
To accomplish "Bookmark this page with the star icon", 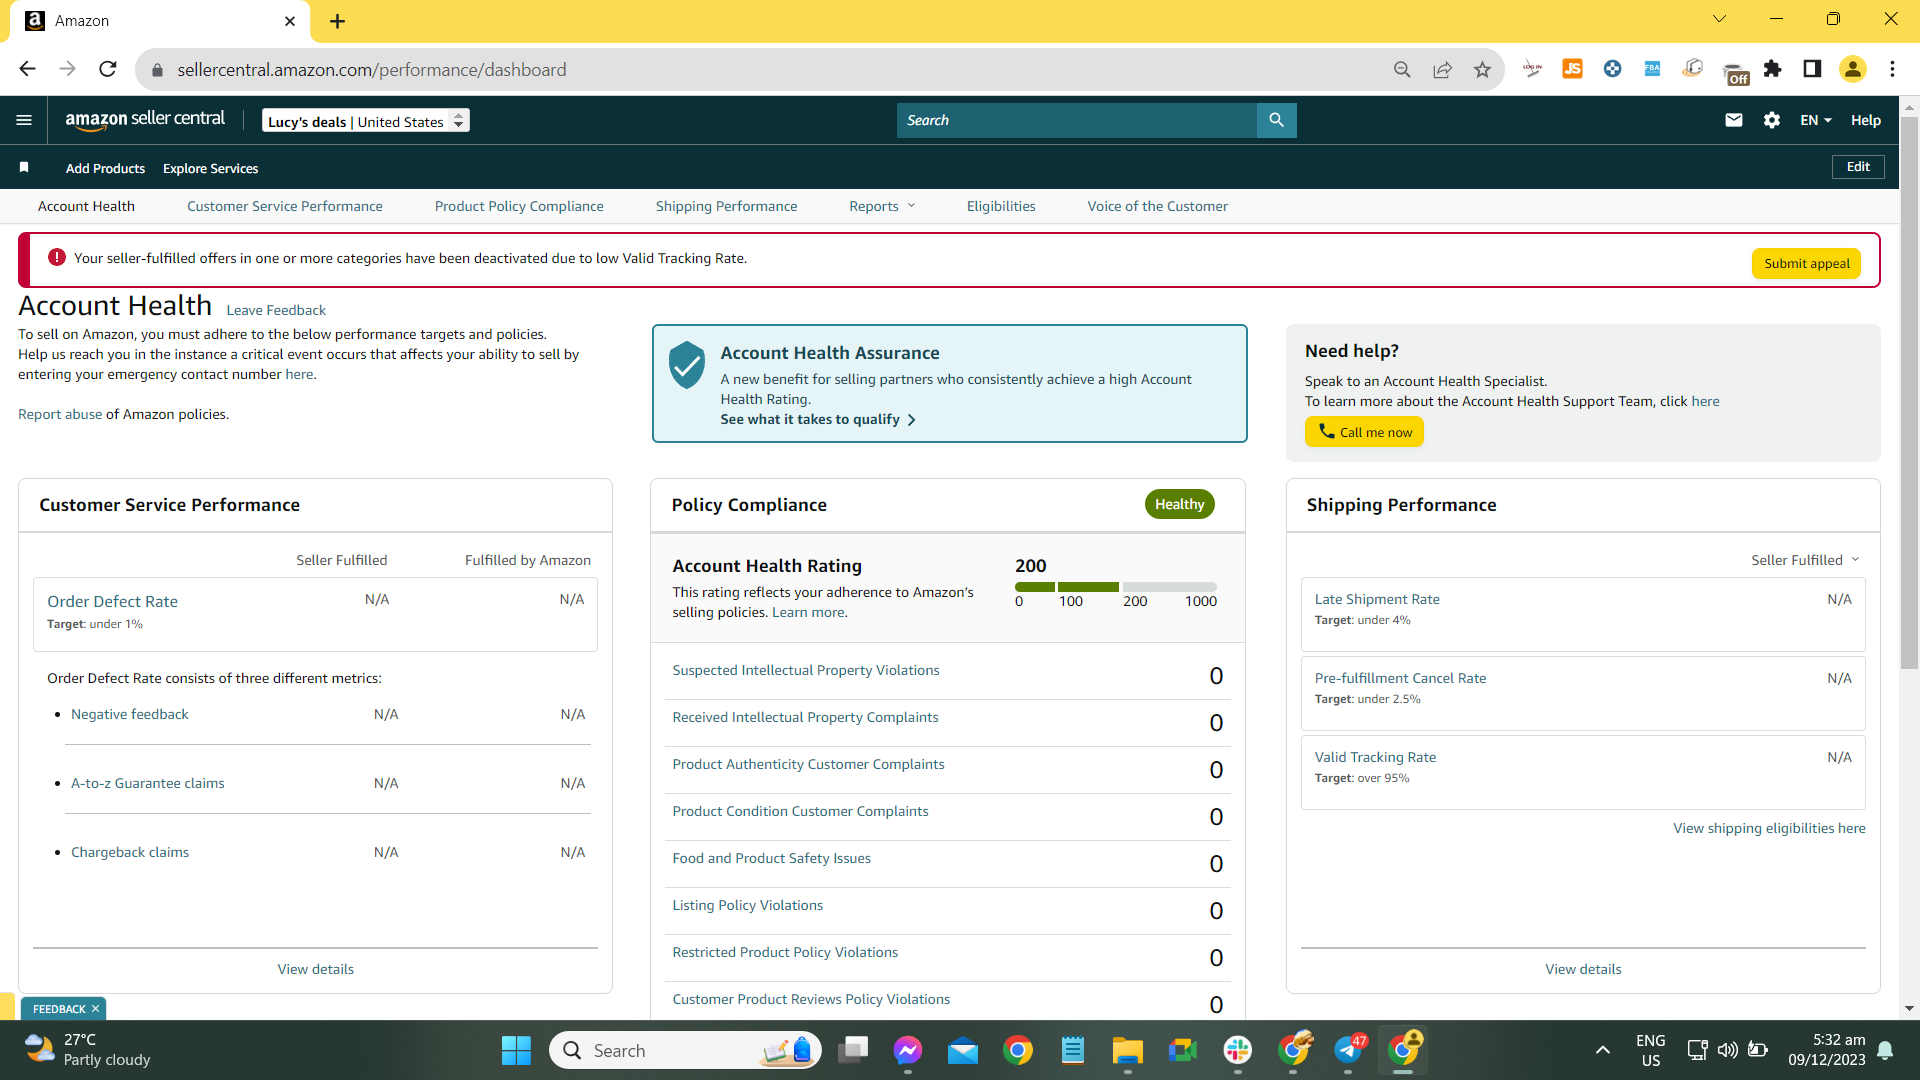I will pos(1482,69).
